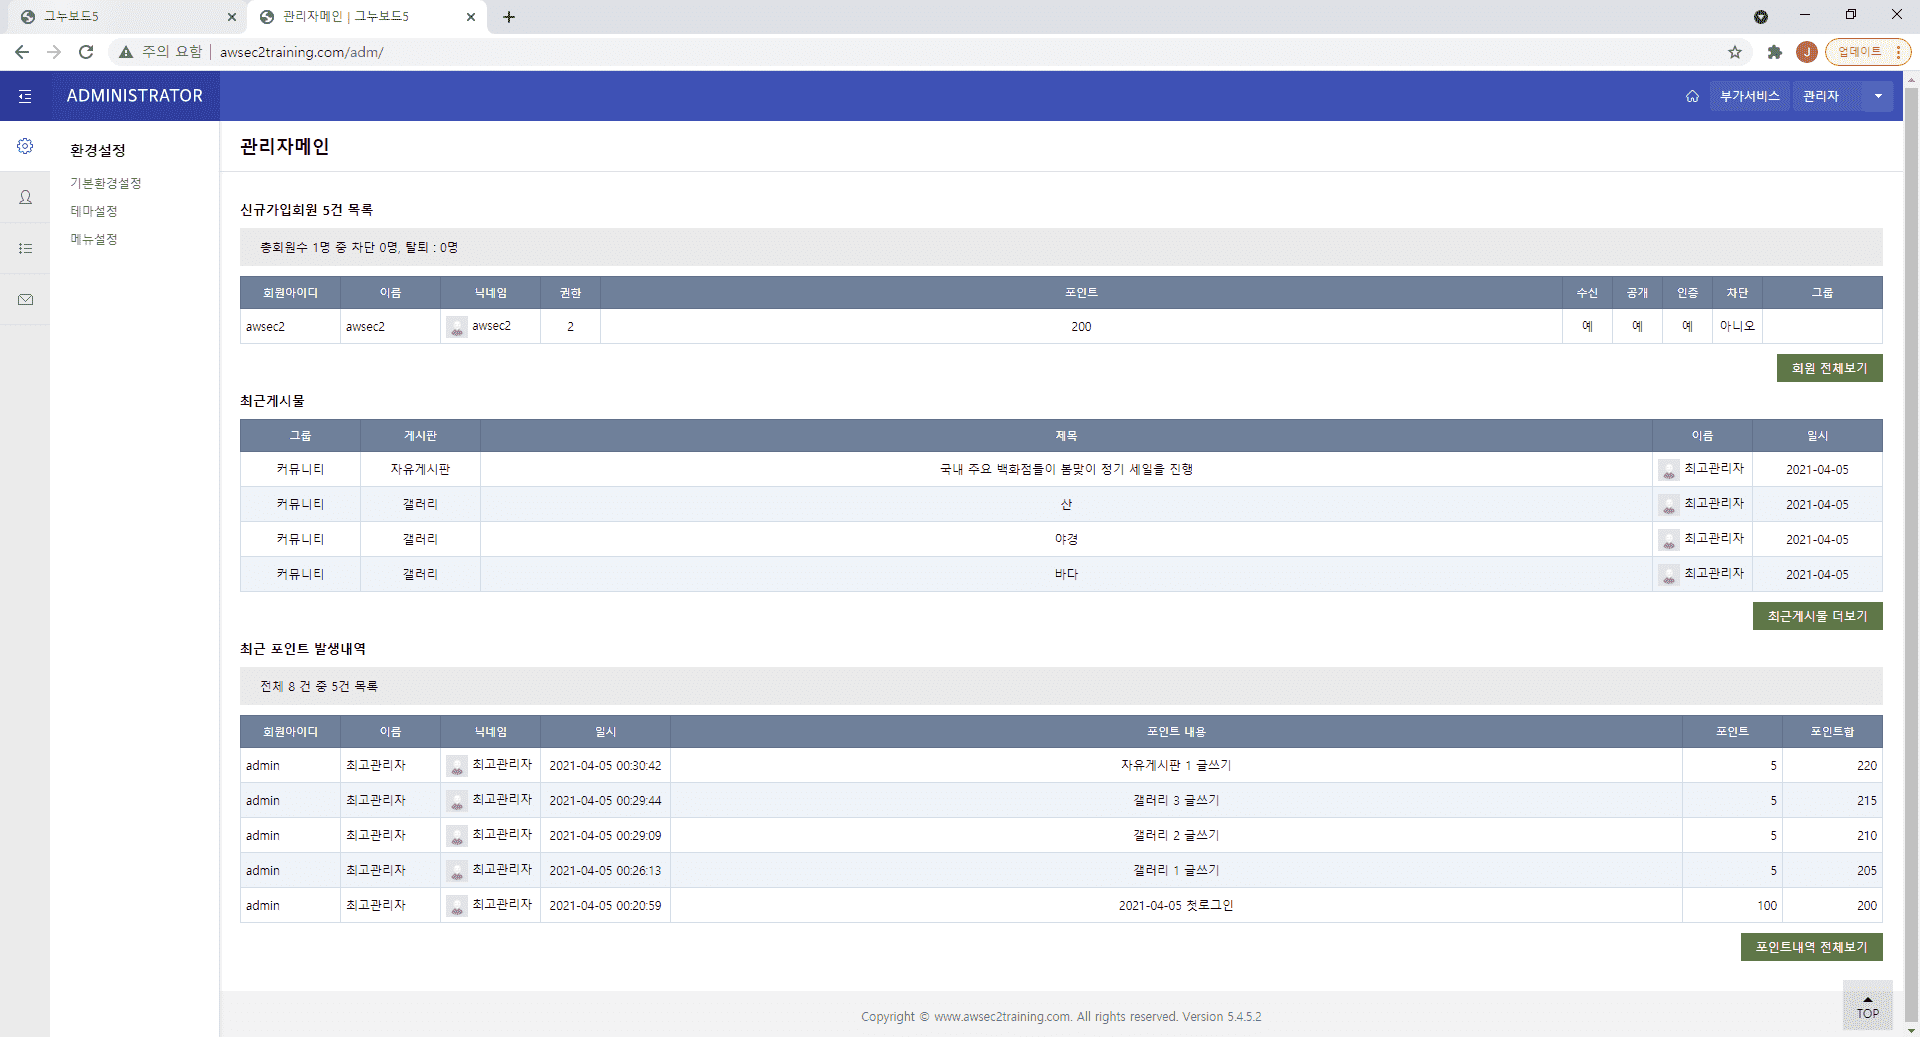
Task: Open the SMS mail envelope icon
Action: point(25,299)
